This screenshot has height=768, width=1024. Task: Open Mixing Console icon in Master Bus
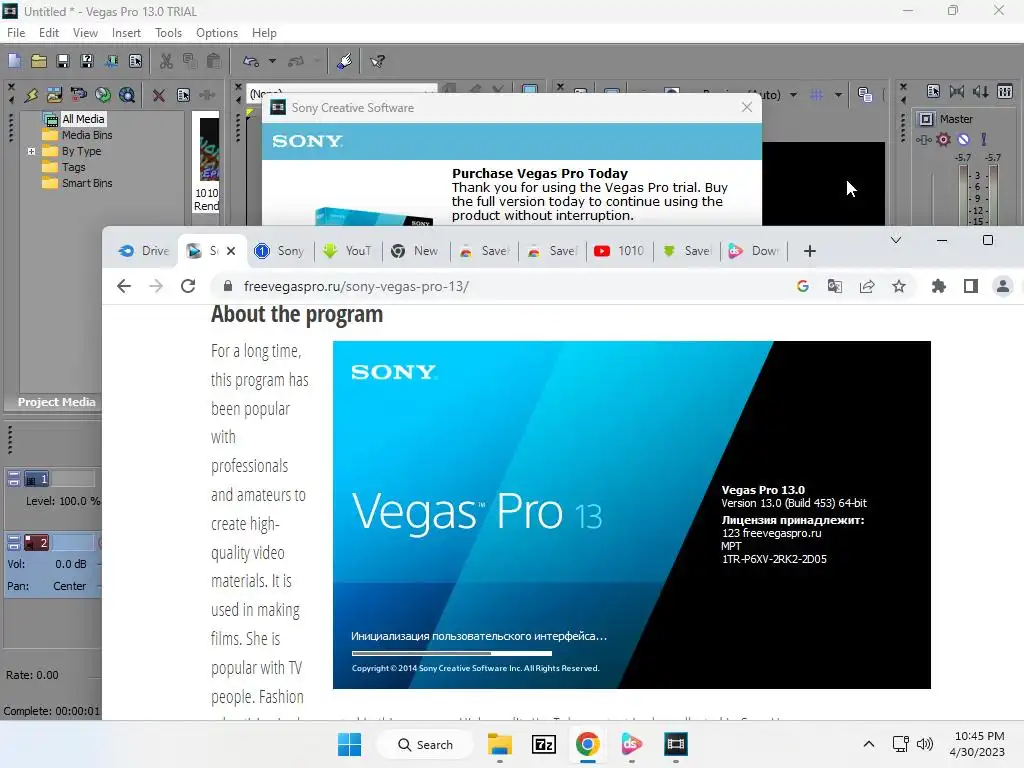click(1005, 92)
